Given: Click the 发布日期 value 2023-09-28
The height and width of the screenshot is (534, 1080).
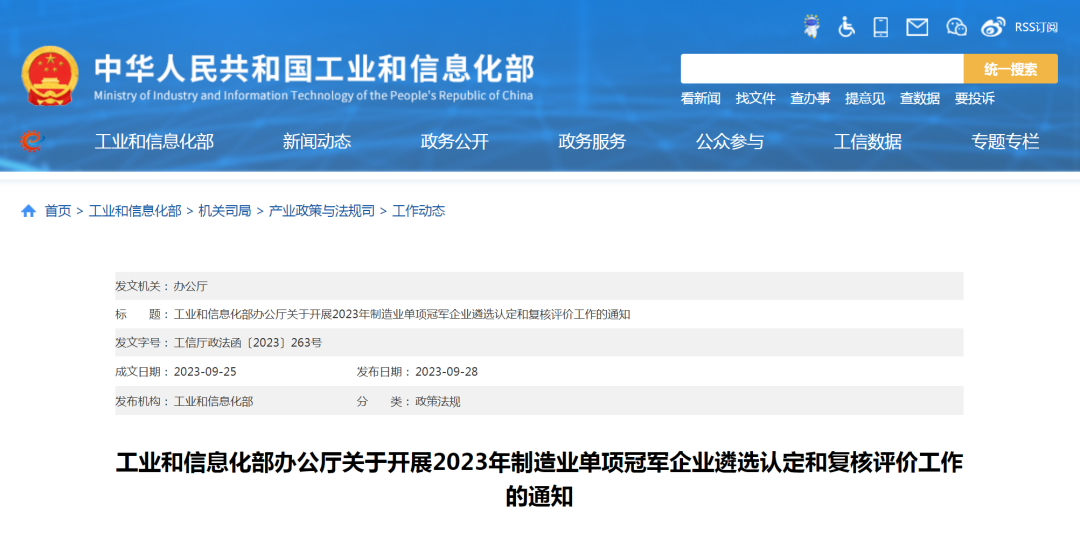Looking at the screenshot, I should point(446,372).
